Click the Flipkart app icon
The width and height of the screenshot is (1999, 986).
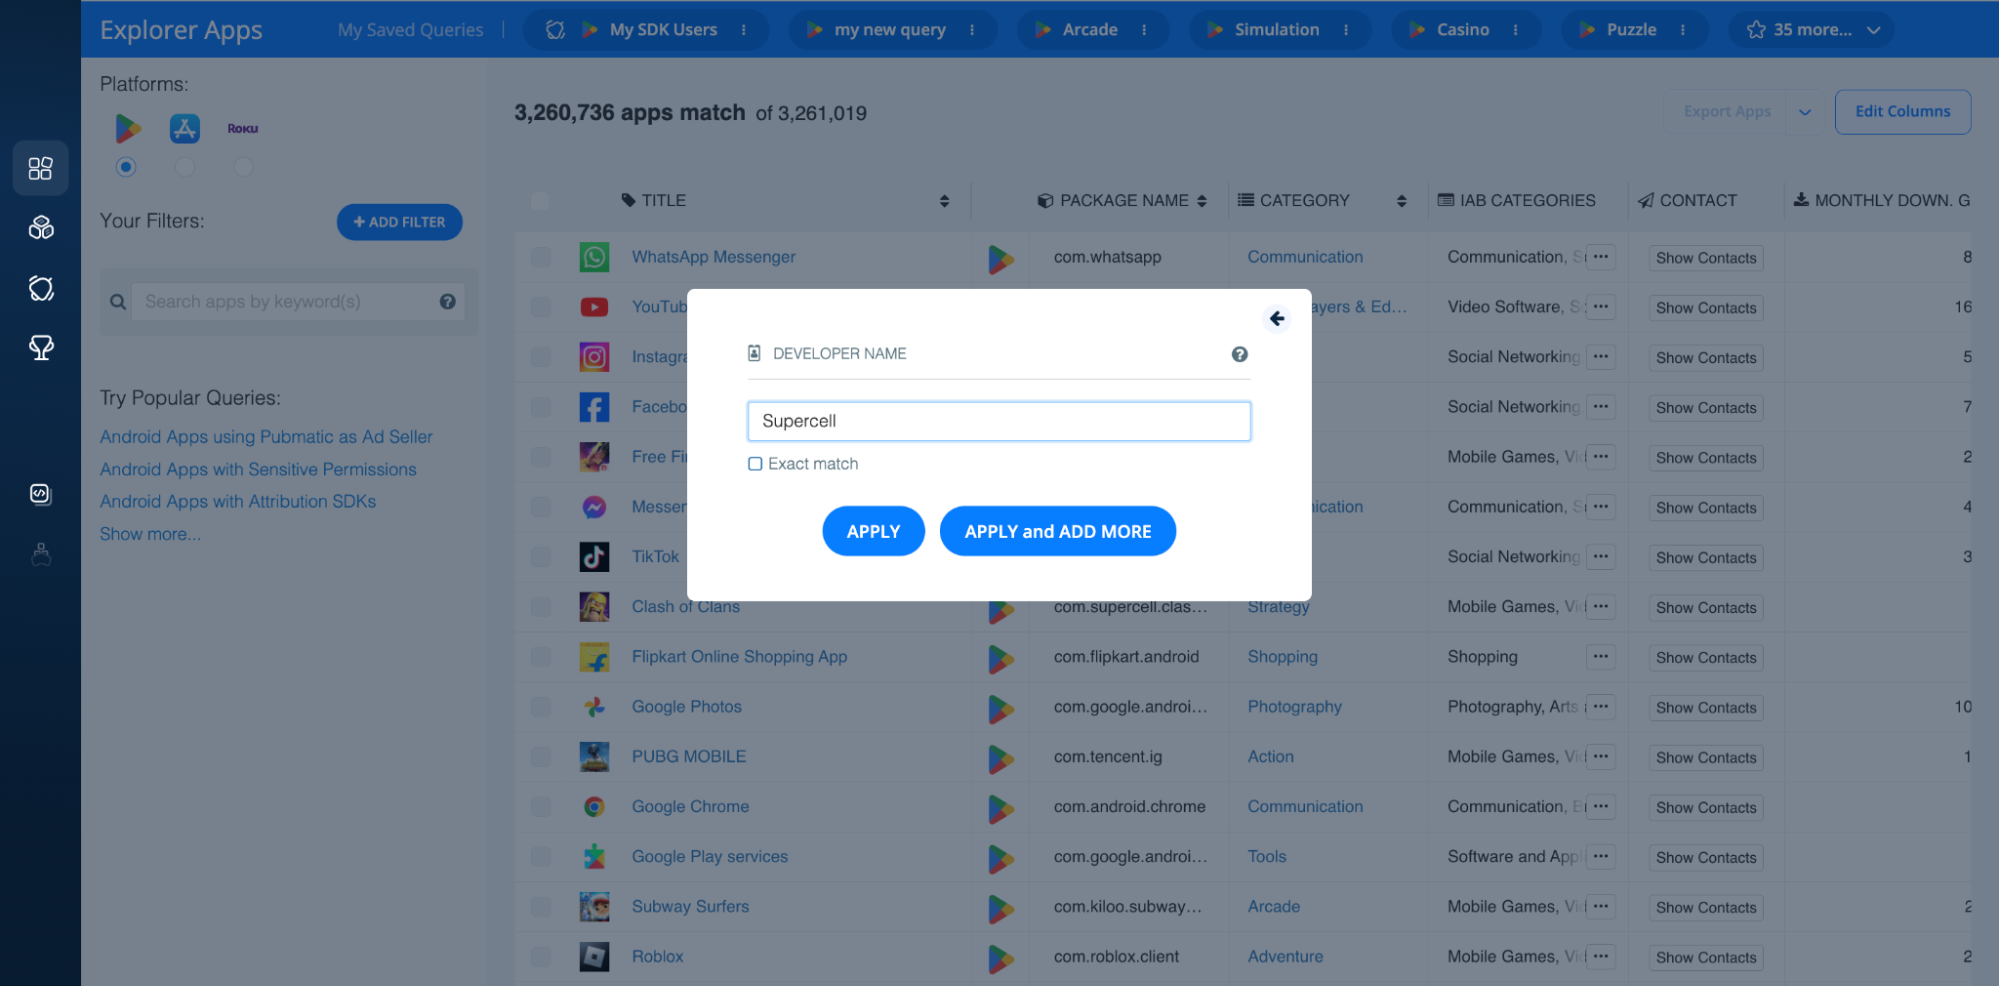[x=594, y=657]
